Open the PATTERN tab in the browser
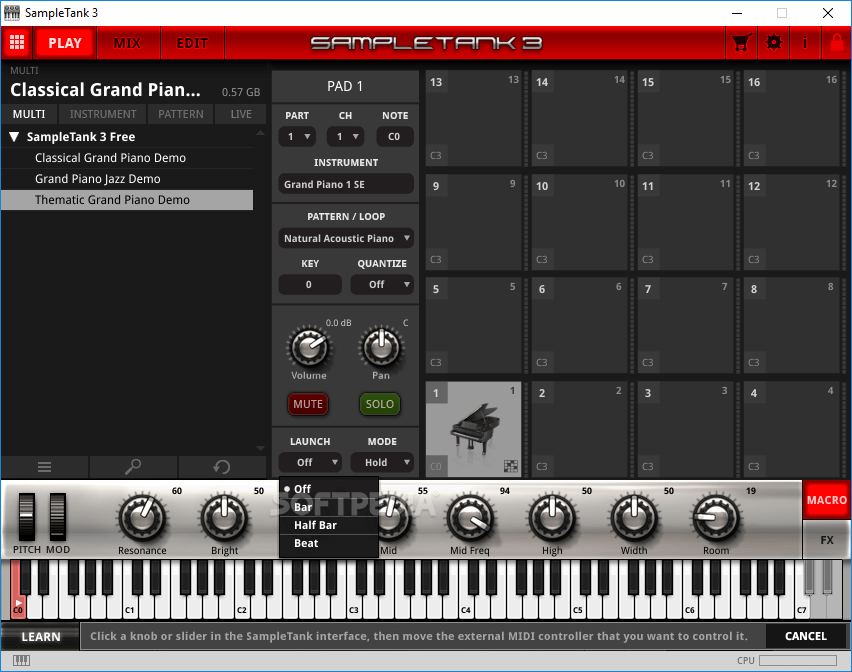Viewport: 852px width, 672px height. pyautogui.click(x=180, y=113)
